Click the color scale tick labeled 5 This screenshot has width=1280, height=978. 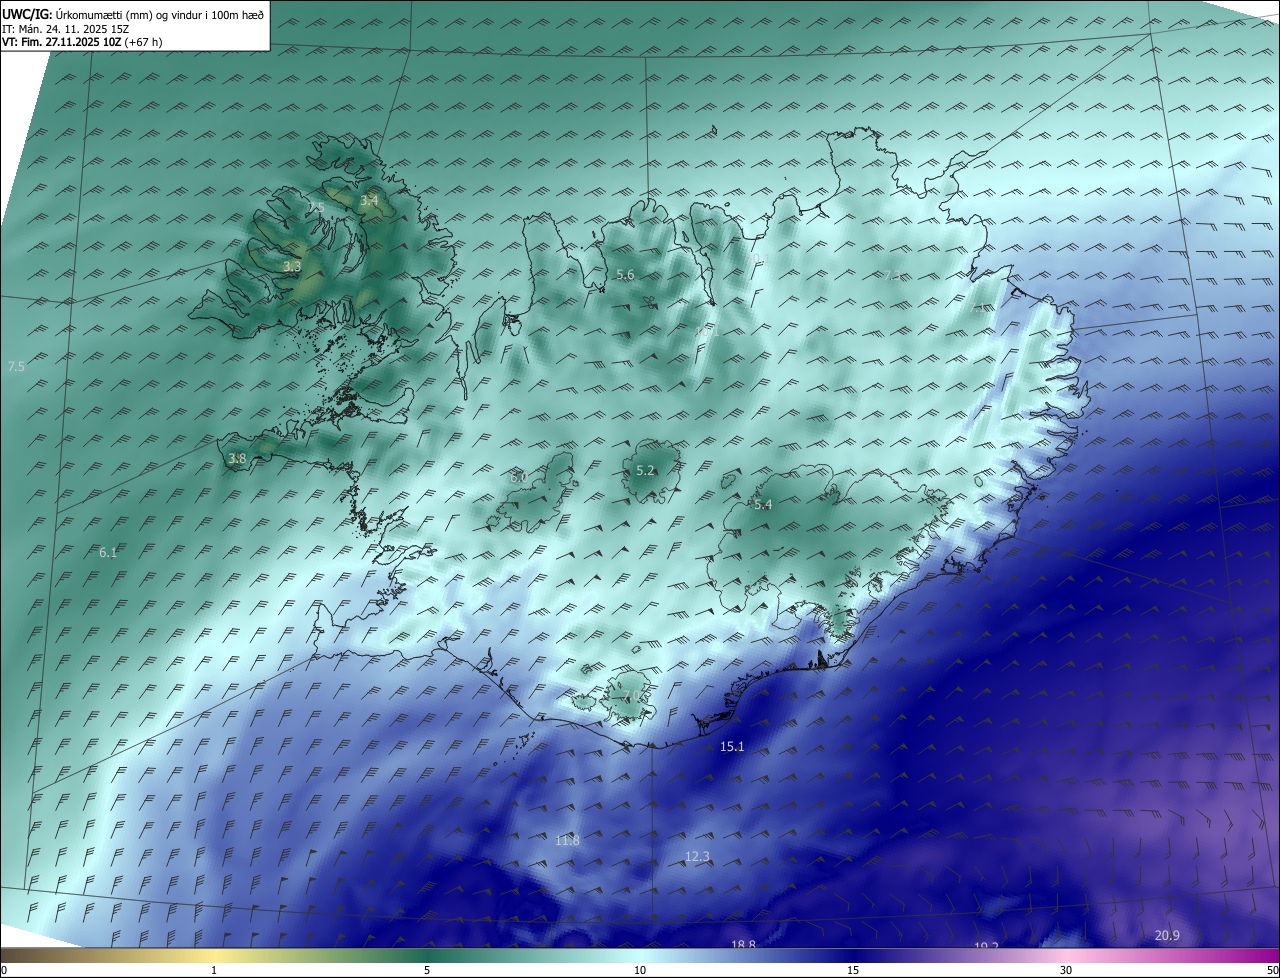pyautogui.click(x=427, y=970)
